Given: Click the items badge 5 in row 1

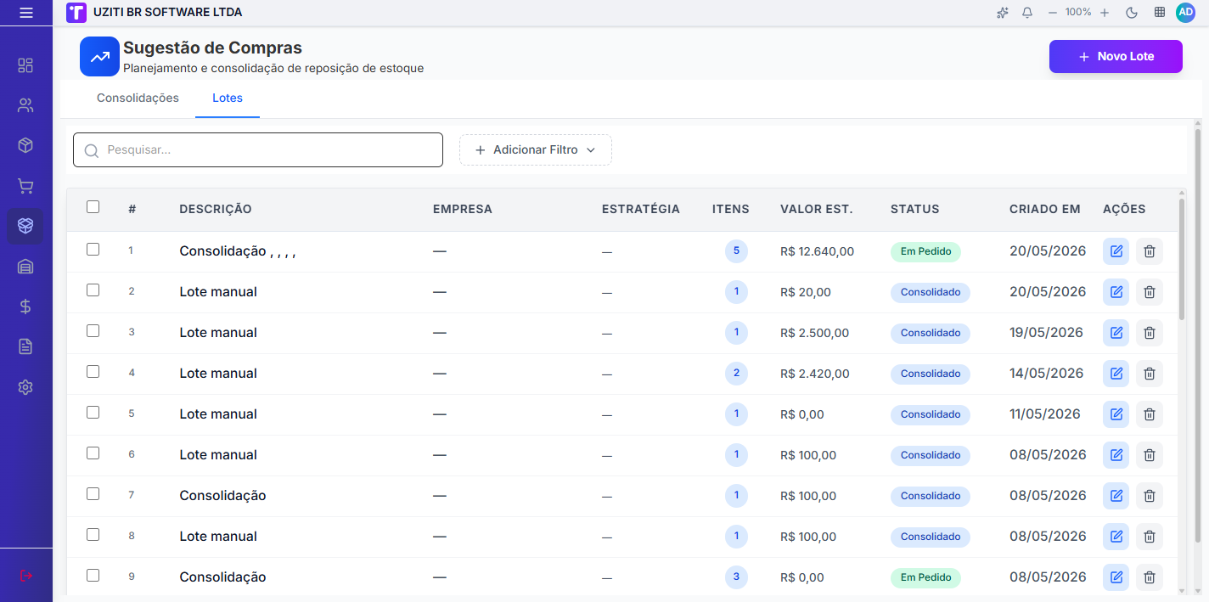Looking at the screenshot, I should tap(736, 251).
